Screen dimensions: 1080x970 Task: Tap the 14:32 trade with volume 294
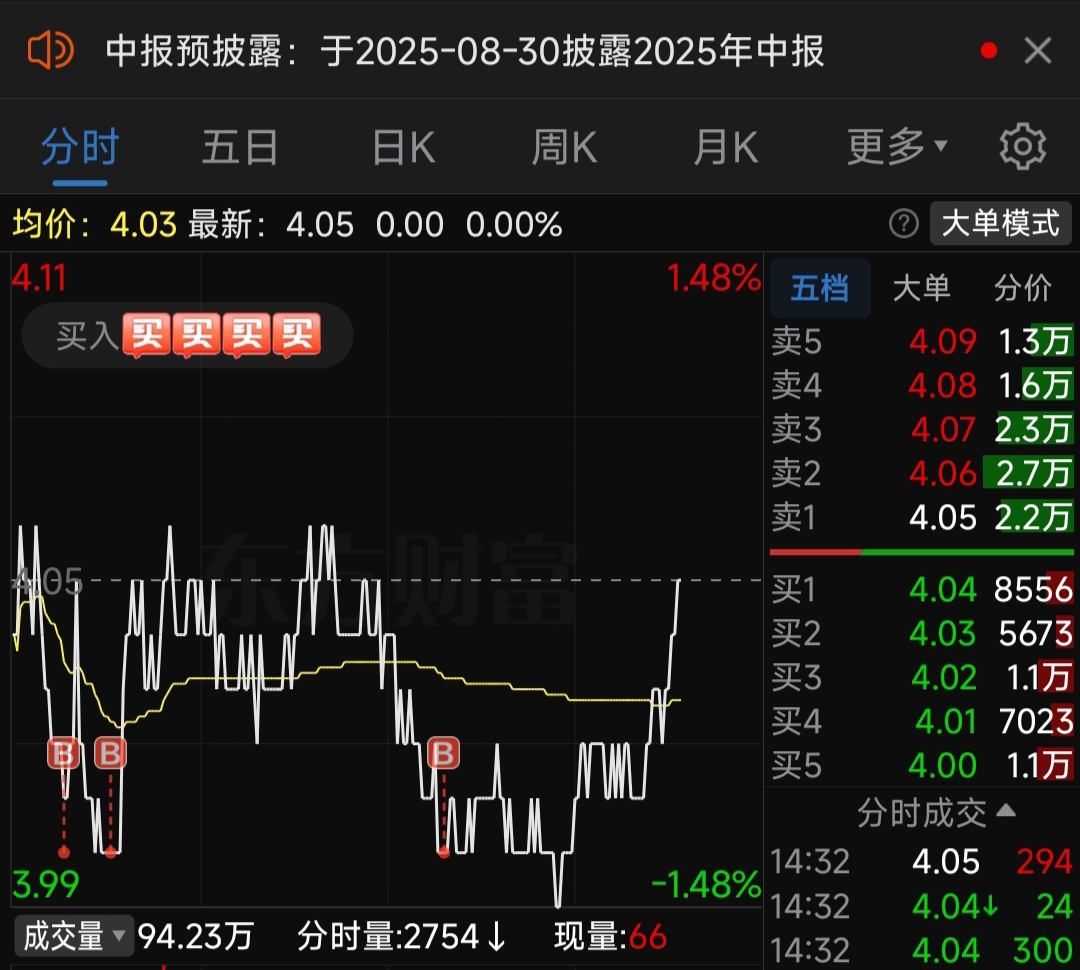point(922,862)
